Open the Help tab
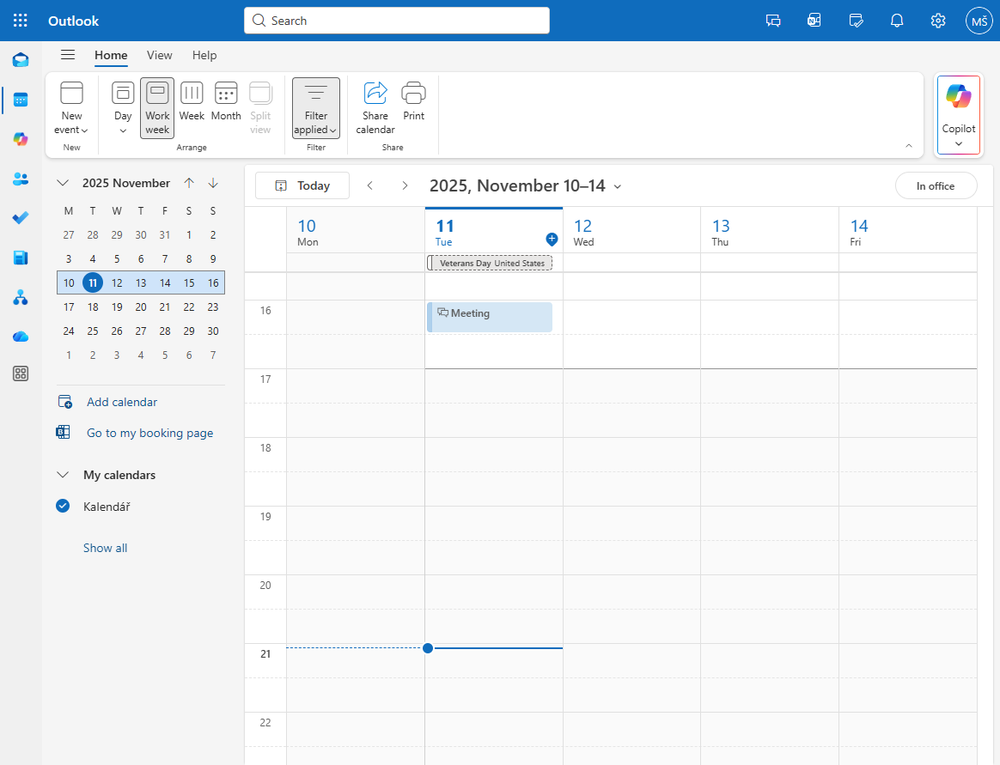The height and width of the screenshot is (765, 1000). 204,55
